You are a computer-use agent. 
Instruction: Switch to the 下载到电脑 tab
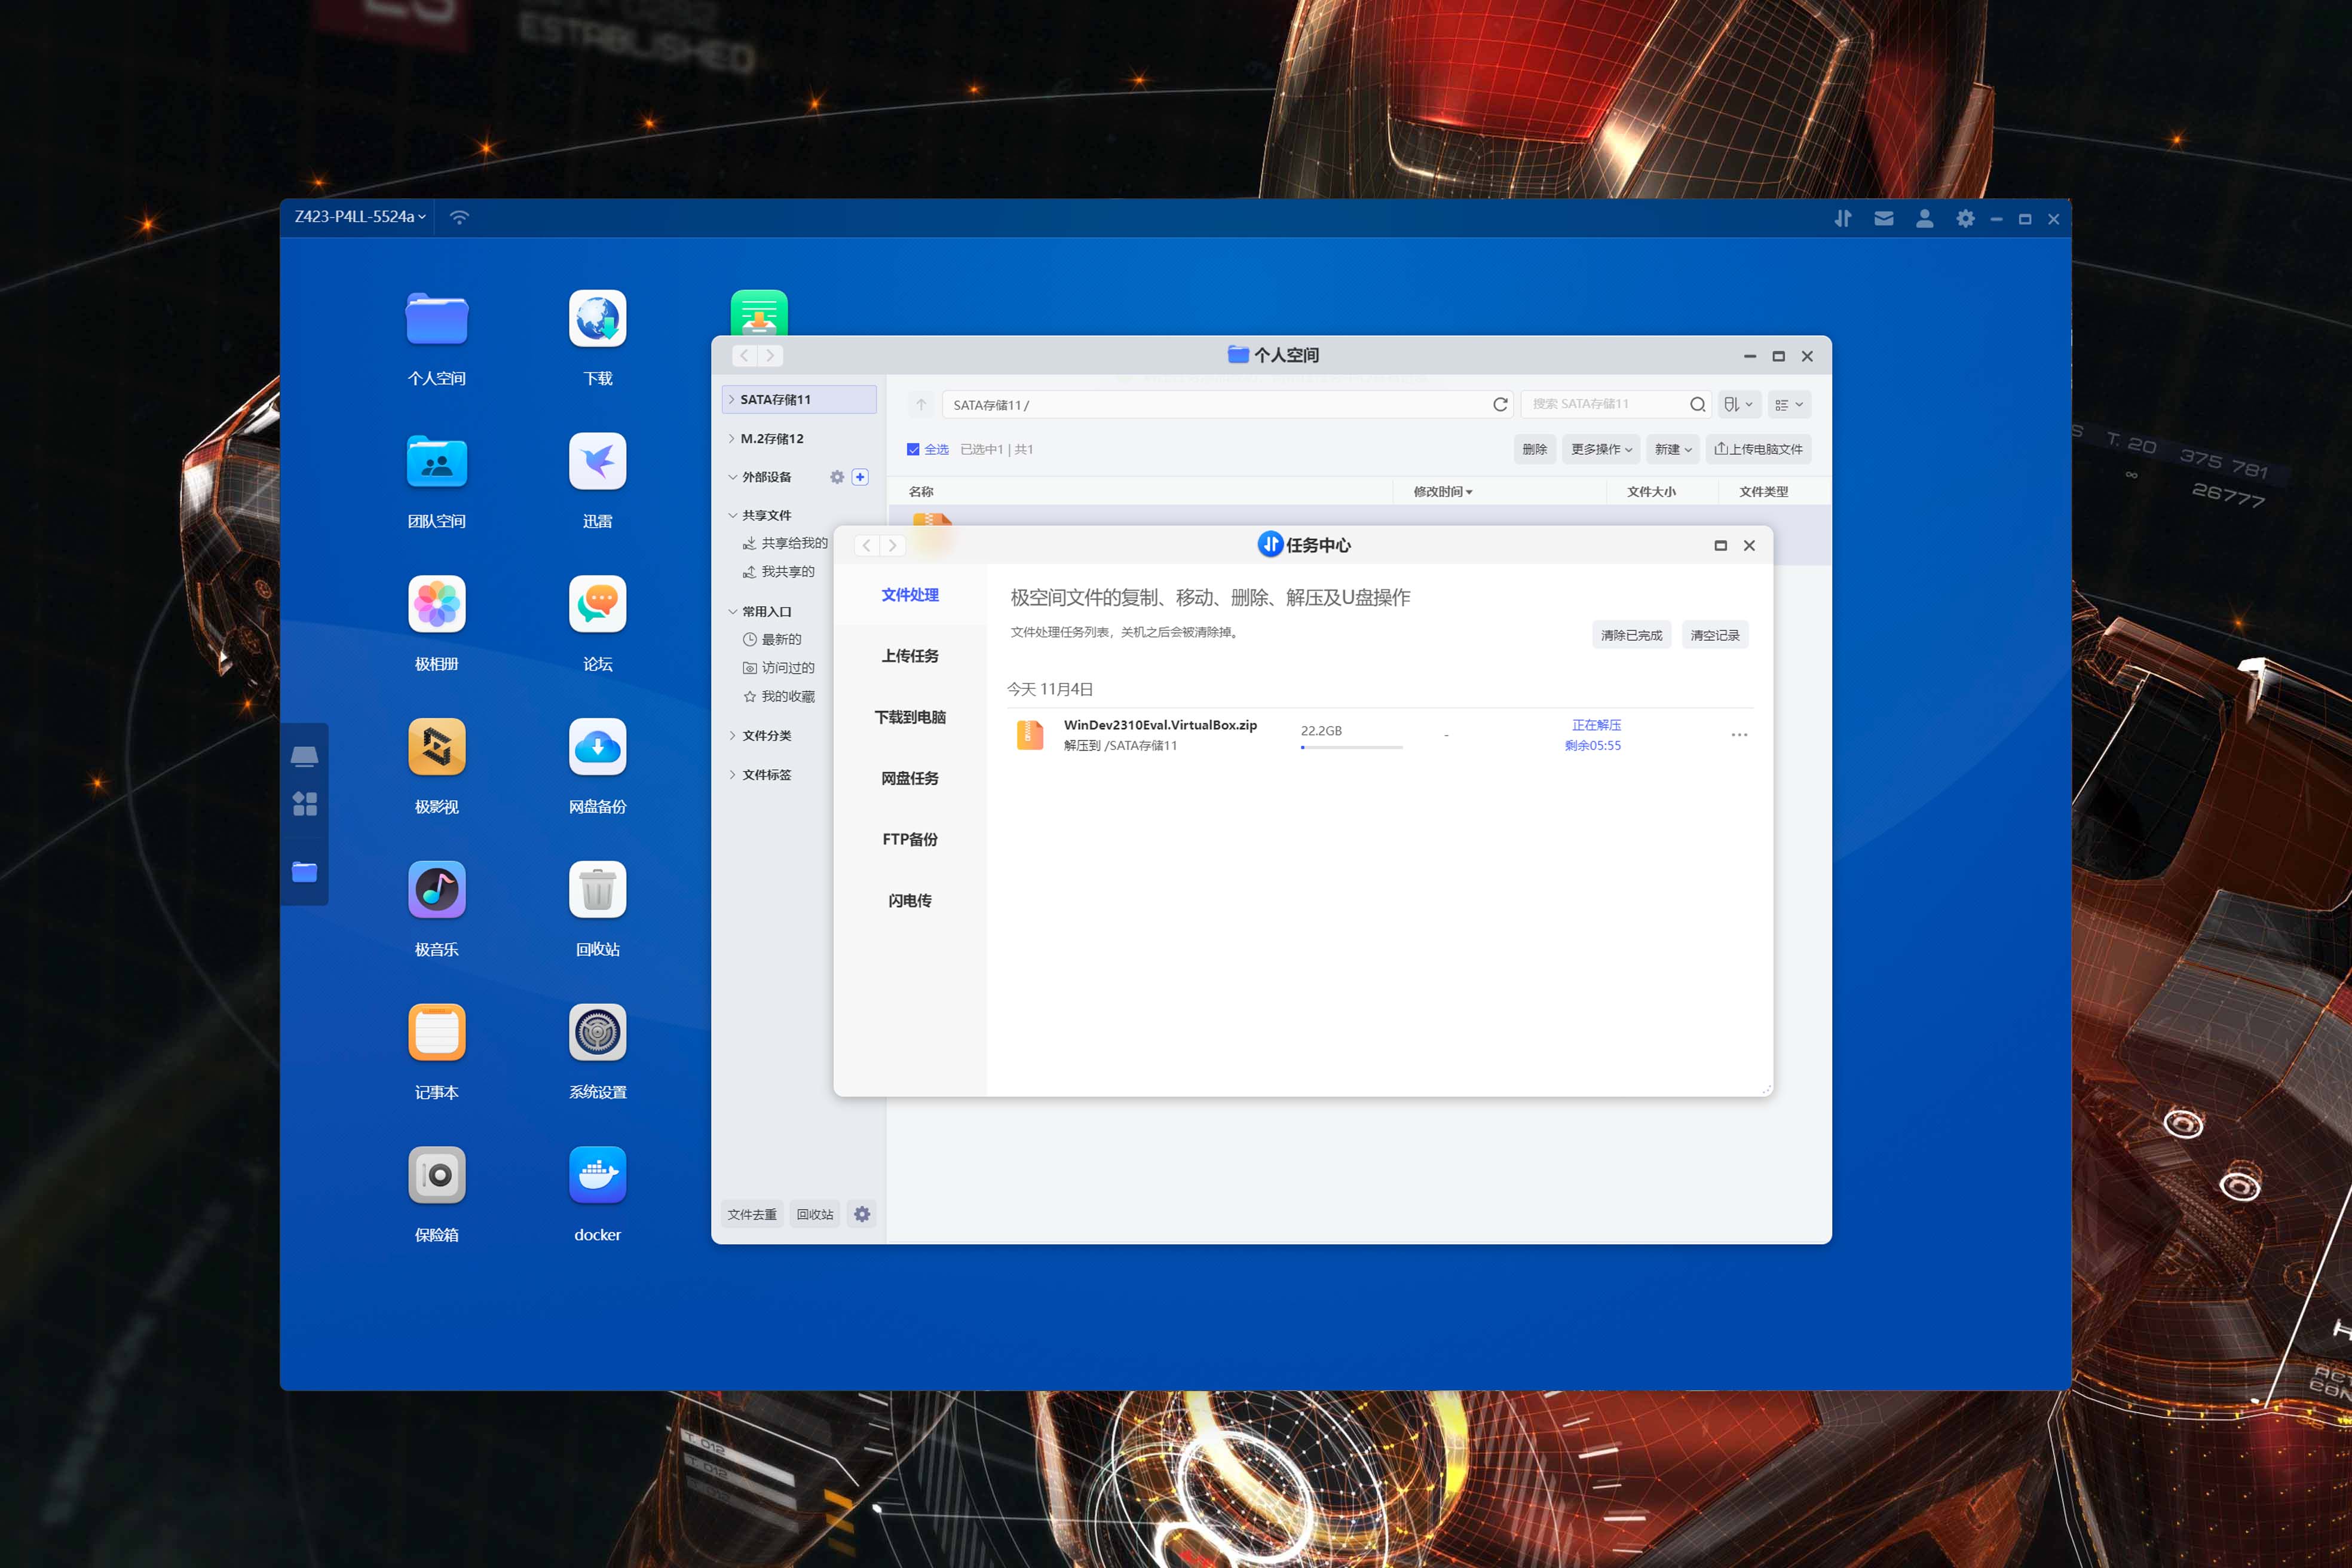click(x=909, y=717)
